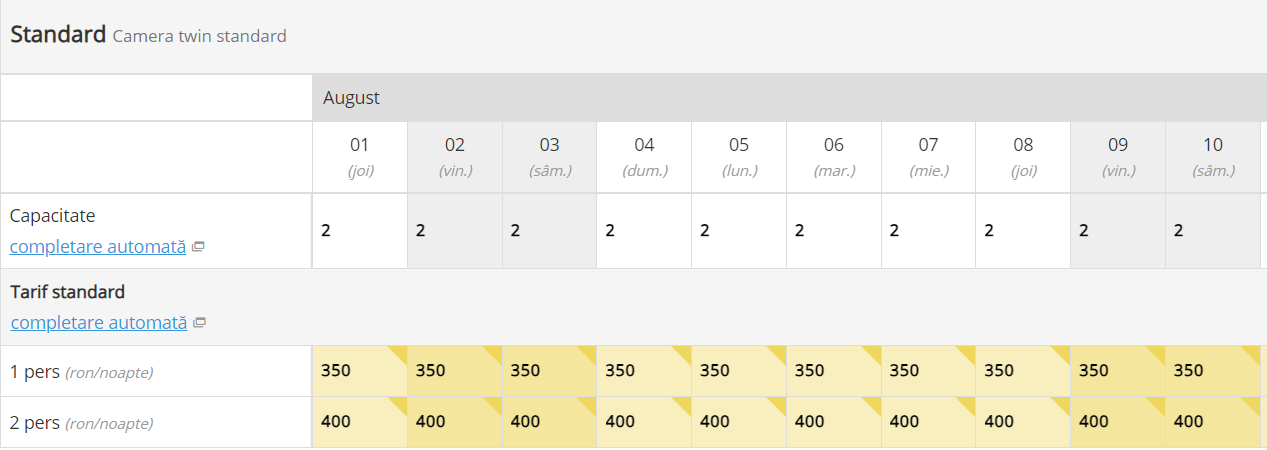Click yellow corner marker on 2 pers August 01 cell
The height and width of the screenshot is (450, 1267).
[x=399, y=404]
